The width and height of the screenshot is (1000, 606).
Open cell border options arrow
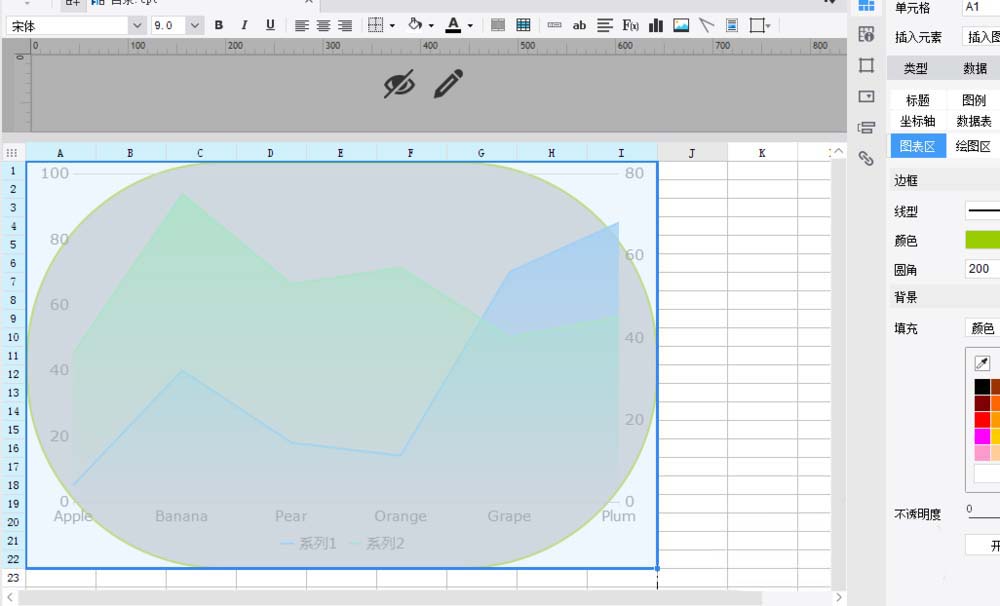pyautogui.click(x=392, y=26)
